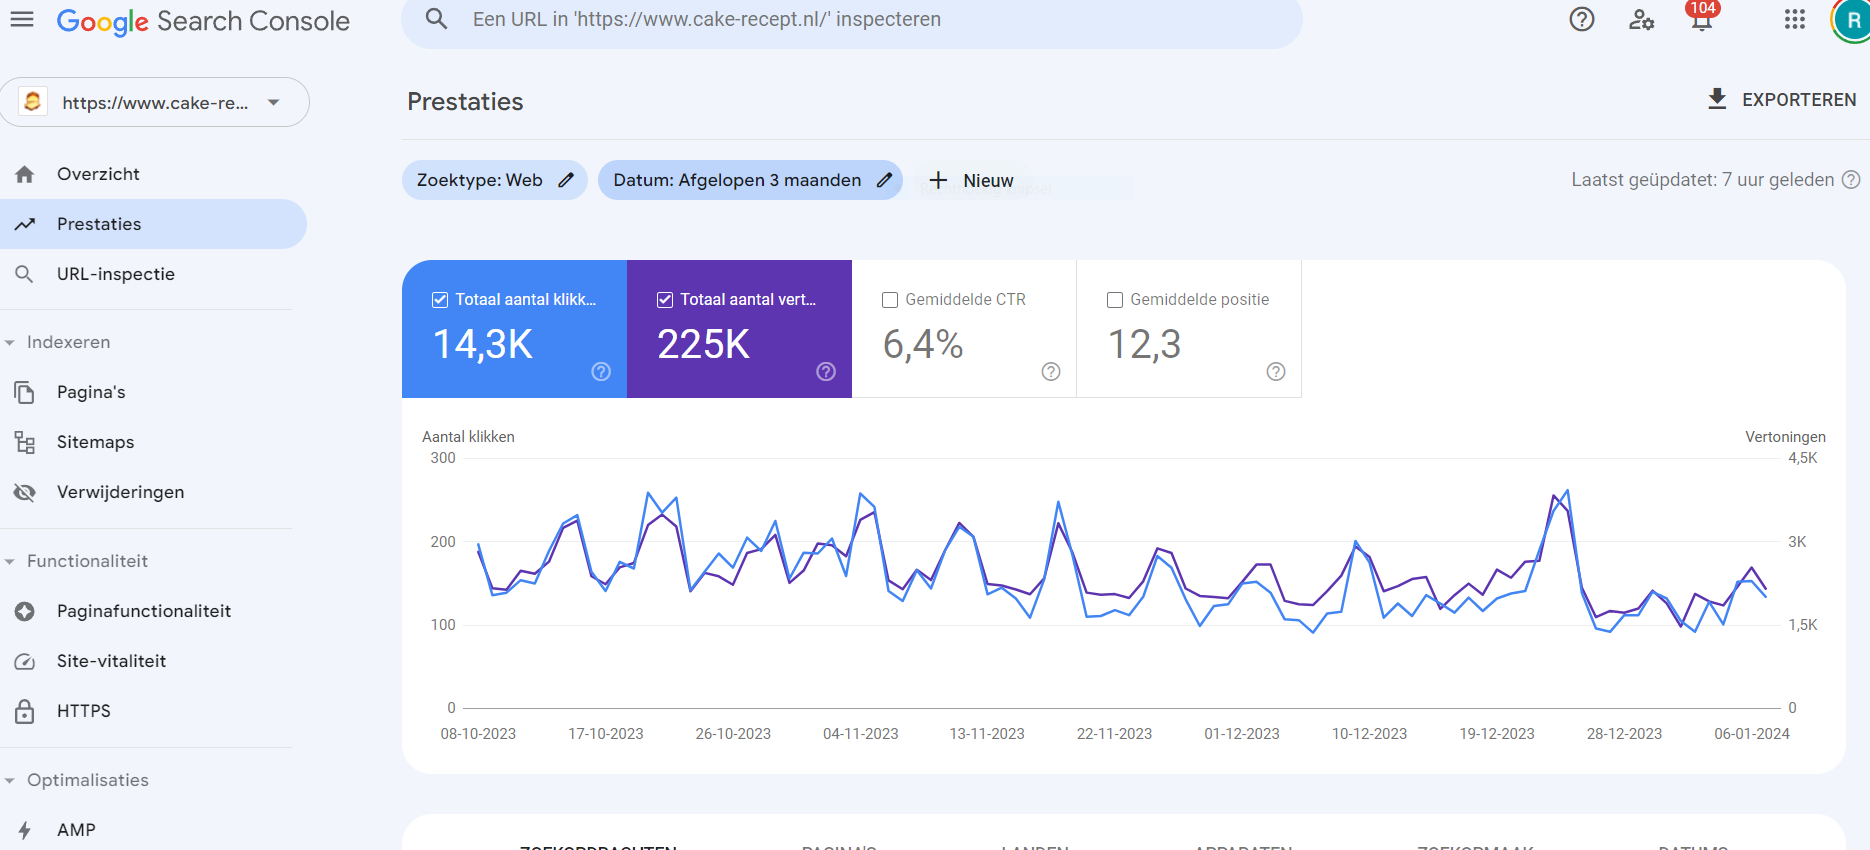The image size is (1870, 850).
Task: Click pencil icon on Zoektype chip
Action: [566, 180]
